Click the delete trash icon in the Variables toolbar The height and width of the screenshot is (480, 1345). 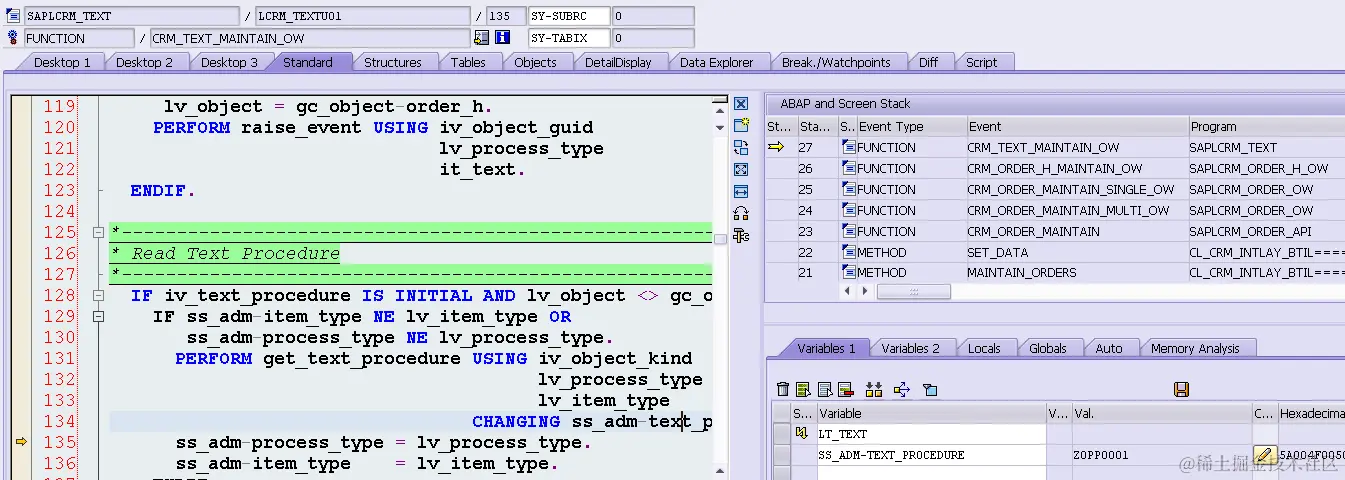pyautogui.click(x=783, y=389)
